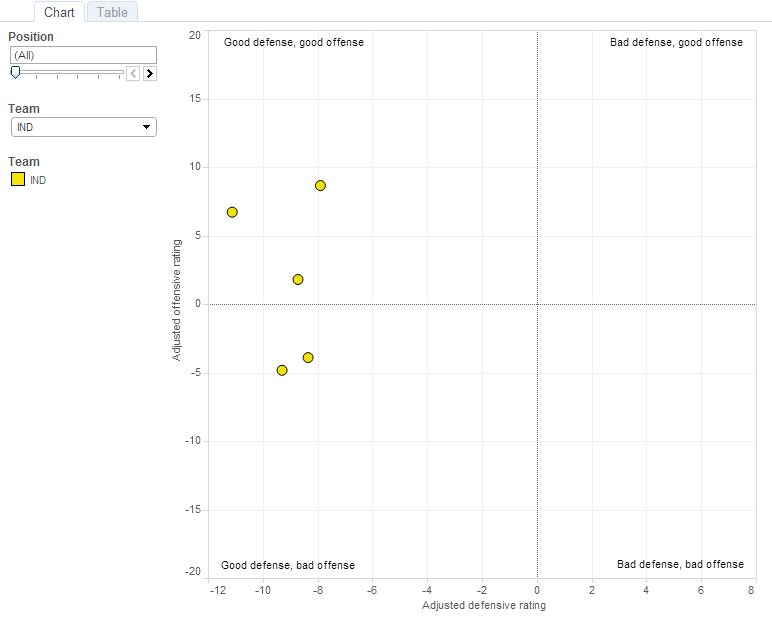This screenshot has height=619, width=772.
Task: Click the Position slider handle
Action: [15, 72]
